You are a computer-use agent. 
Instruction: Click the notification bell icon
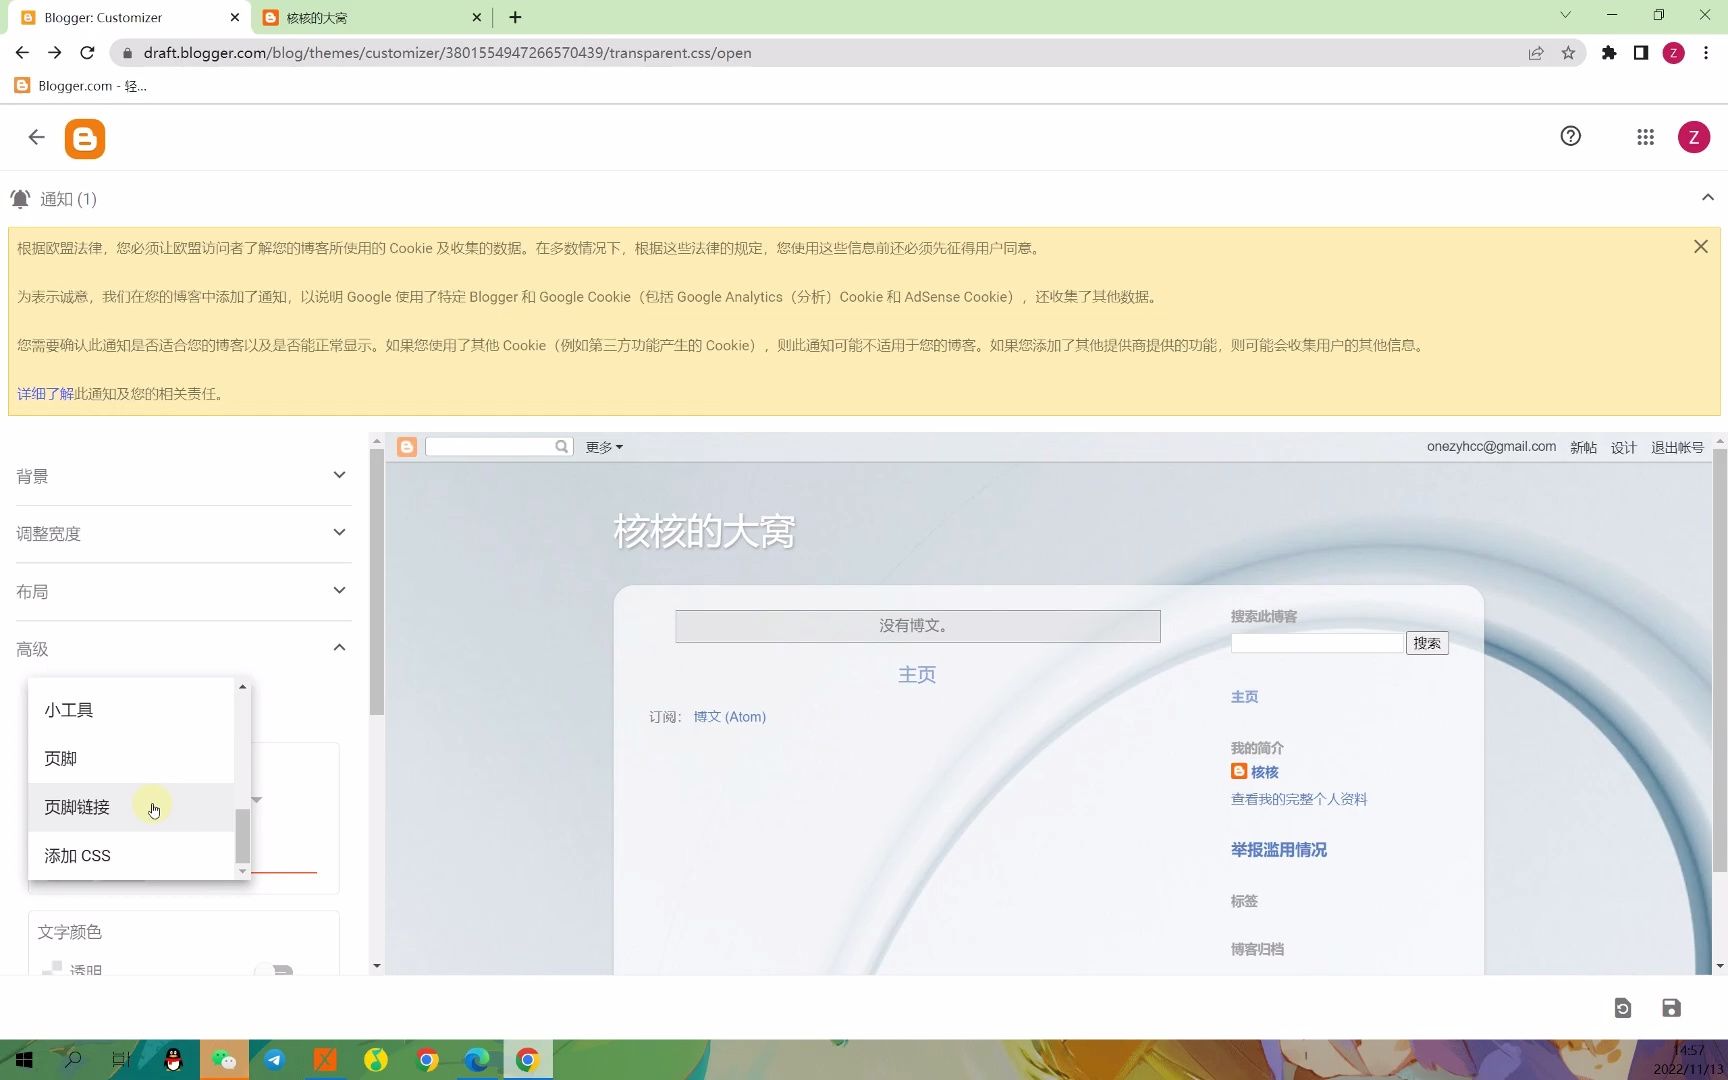[x=20, y=198]
